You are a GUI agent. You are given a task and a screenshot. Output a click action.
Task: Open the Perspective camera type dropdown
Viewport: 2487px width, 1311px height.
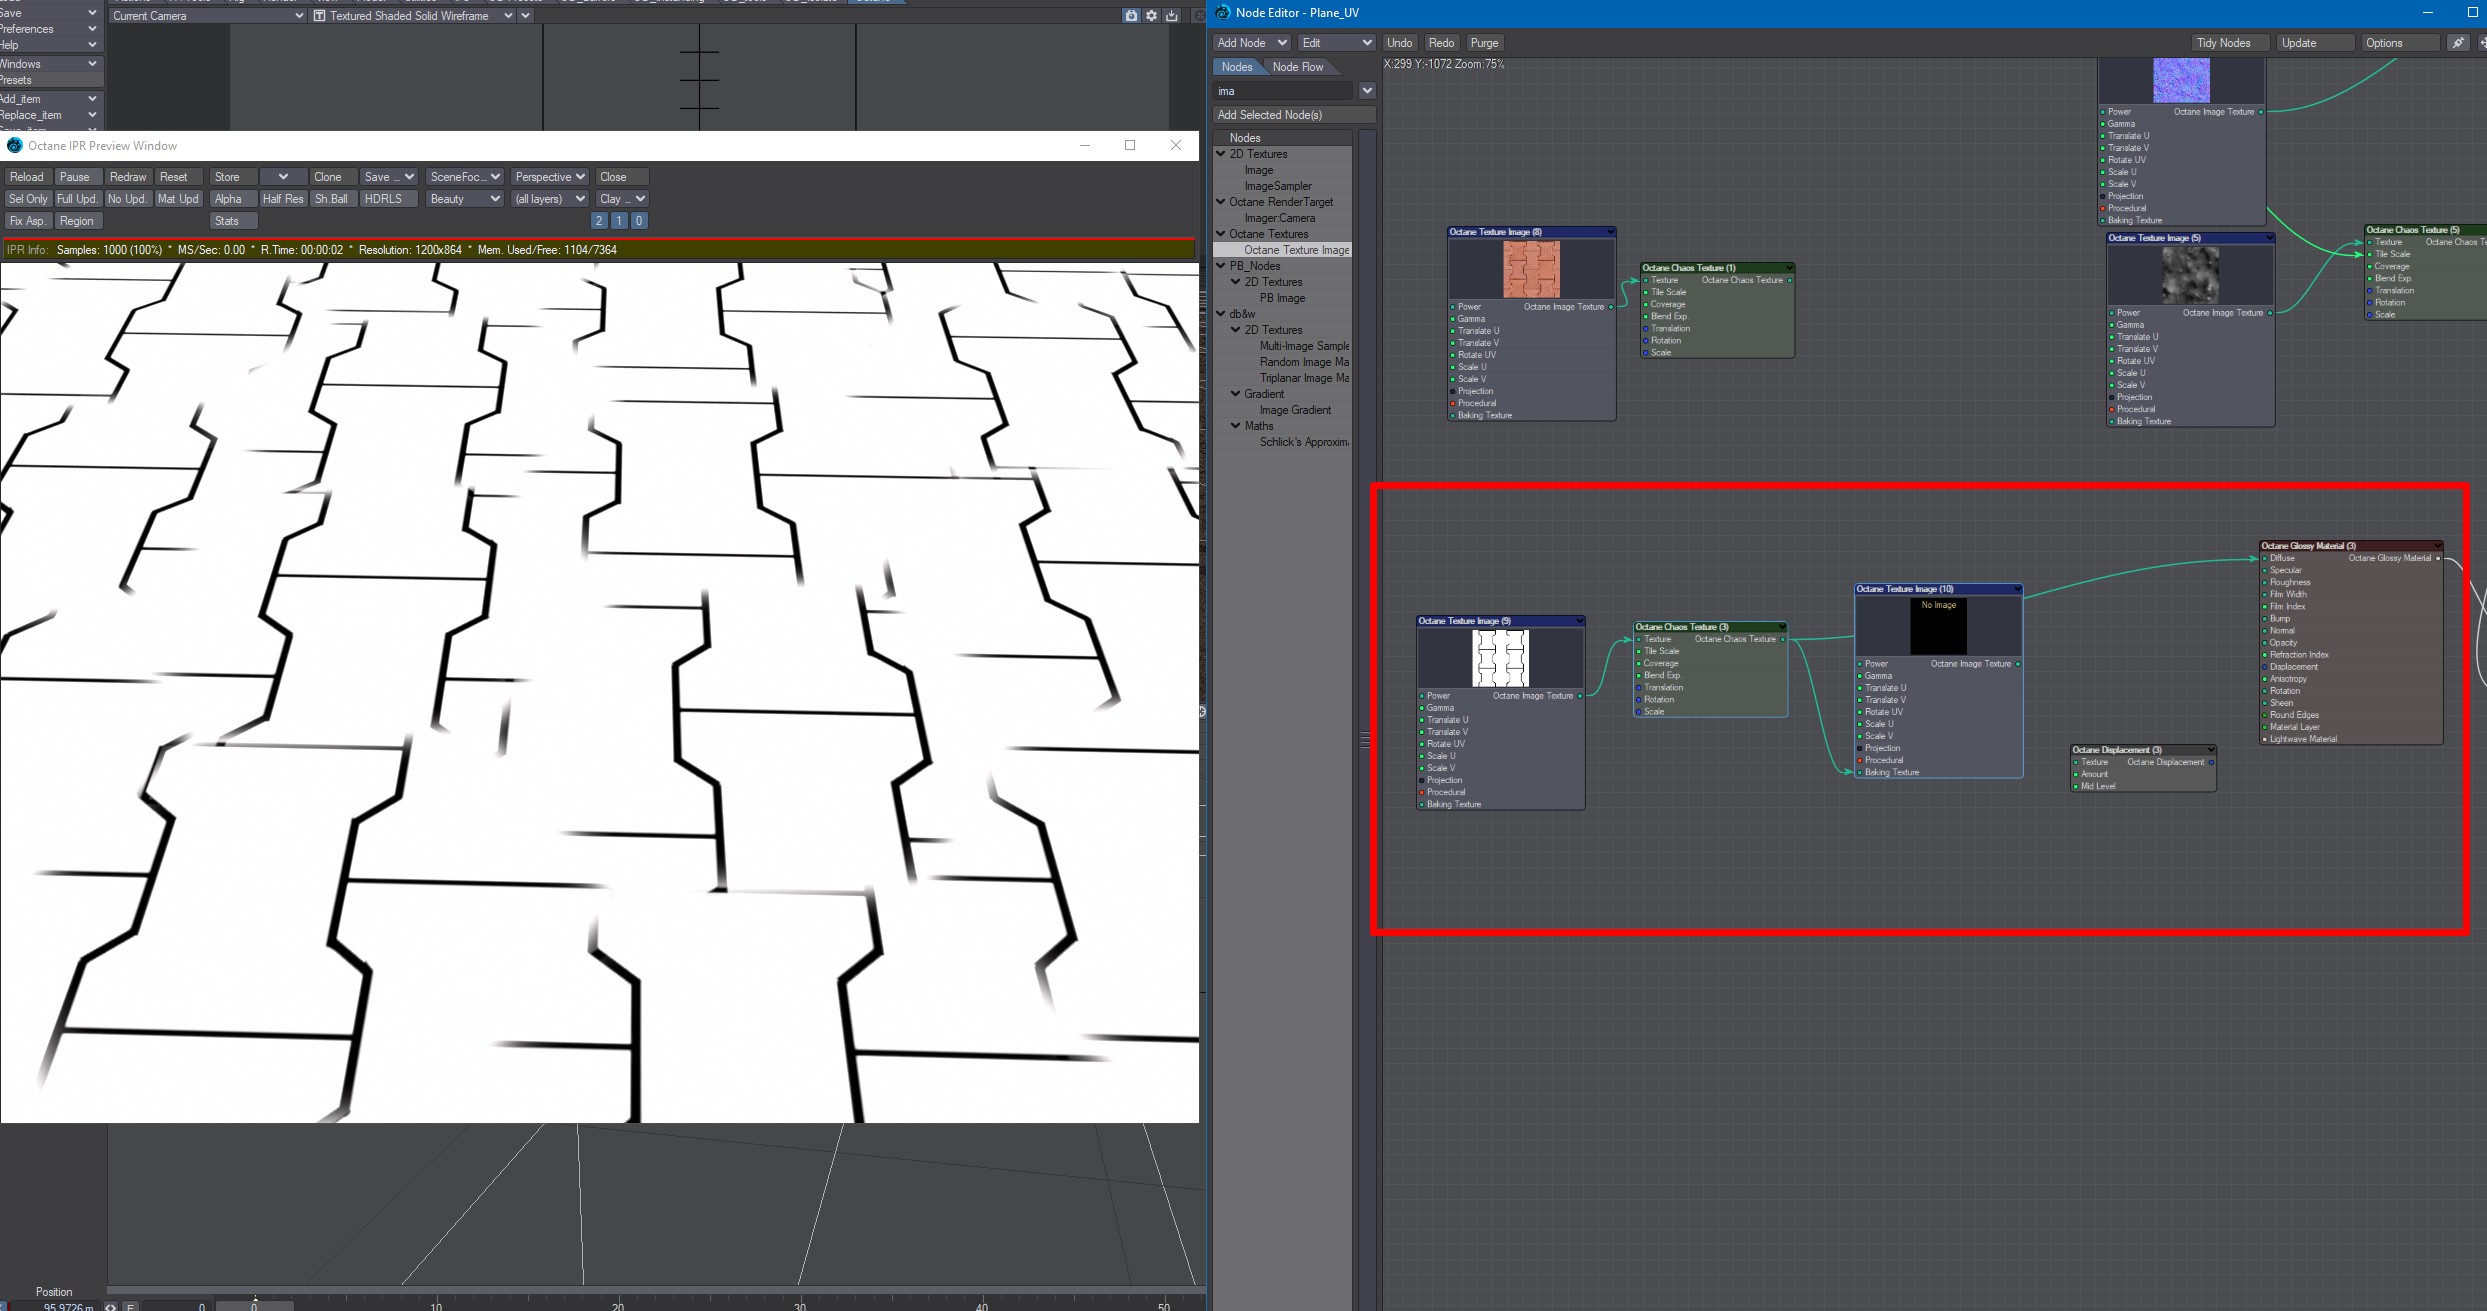tap(549, 177)
